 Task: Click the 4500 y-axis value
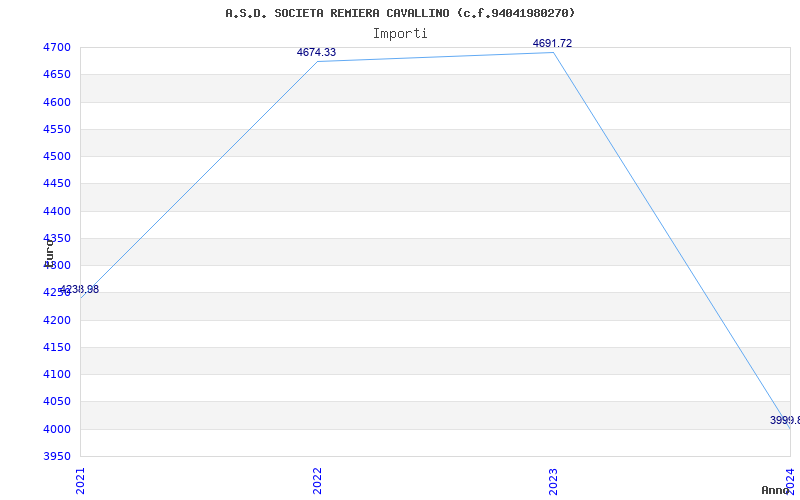click(x=57, y=156)
